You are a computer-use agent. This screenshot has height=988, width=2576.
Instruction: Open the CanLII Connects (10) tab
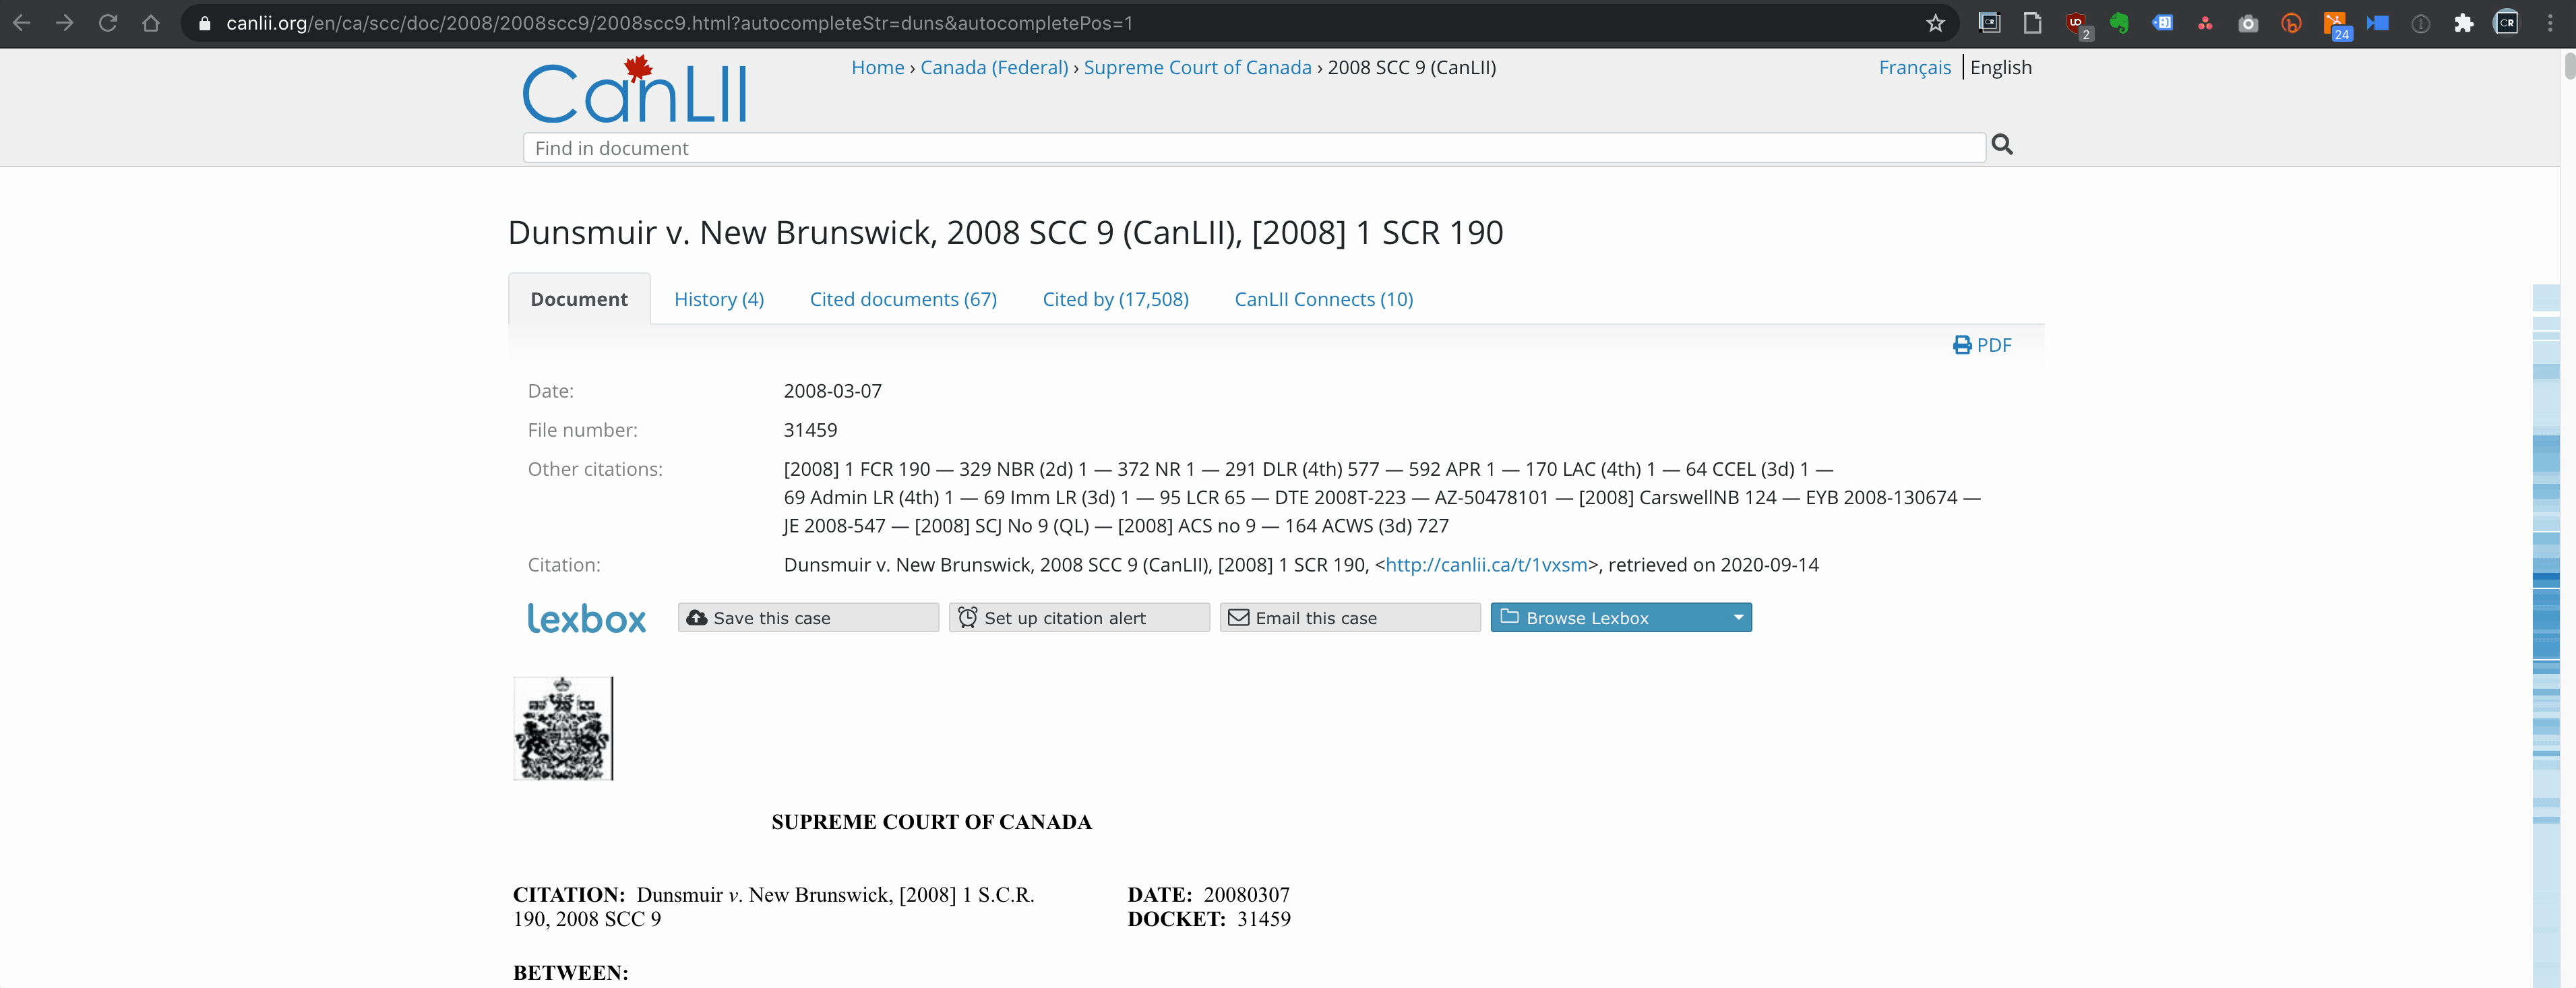(x=1323, y=299)
